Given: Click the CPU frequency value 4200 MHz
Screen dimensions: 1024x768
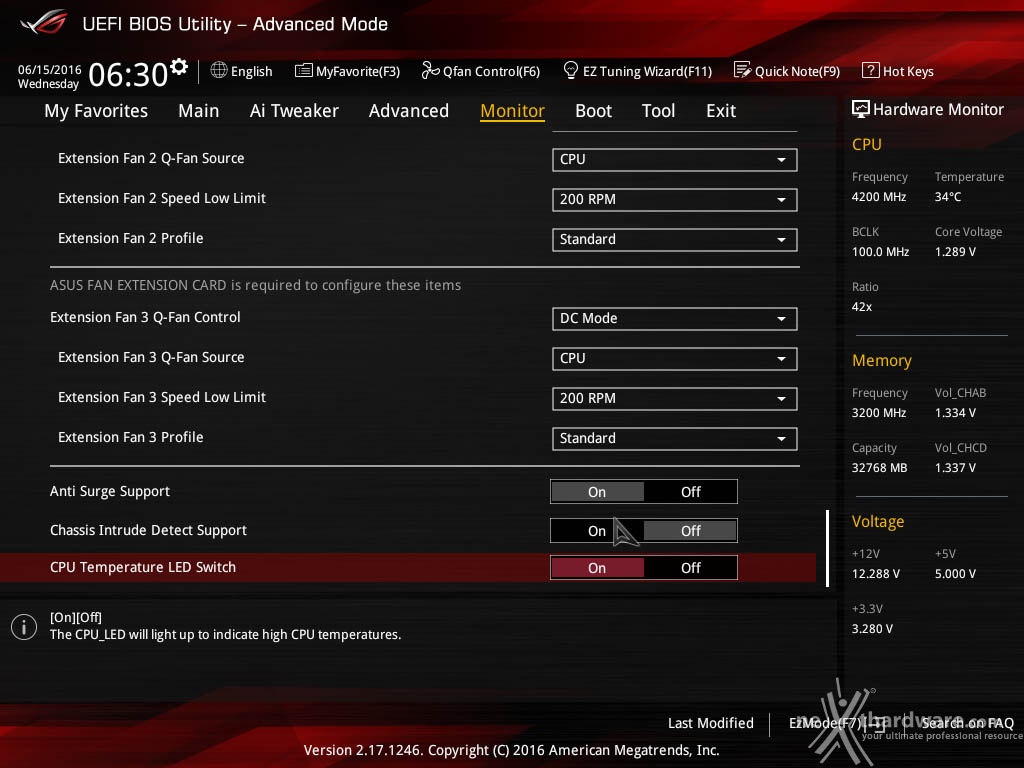Looking at the screenshot, I should [879, 197].
